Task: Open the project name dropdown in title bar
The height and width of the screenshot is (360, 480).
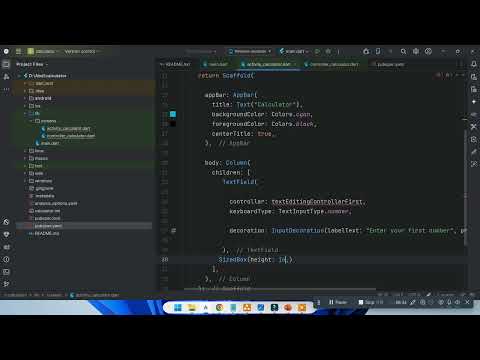Action: click(x=43, y=51)
